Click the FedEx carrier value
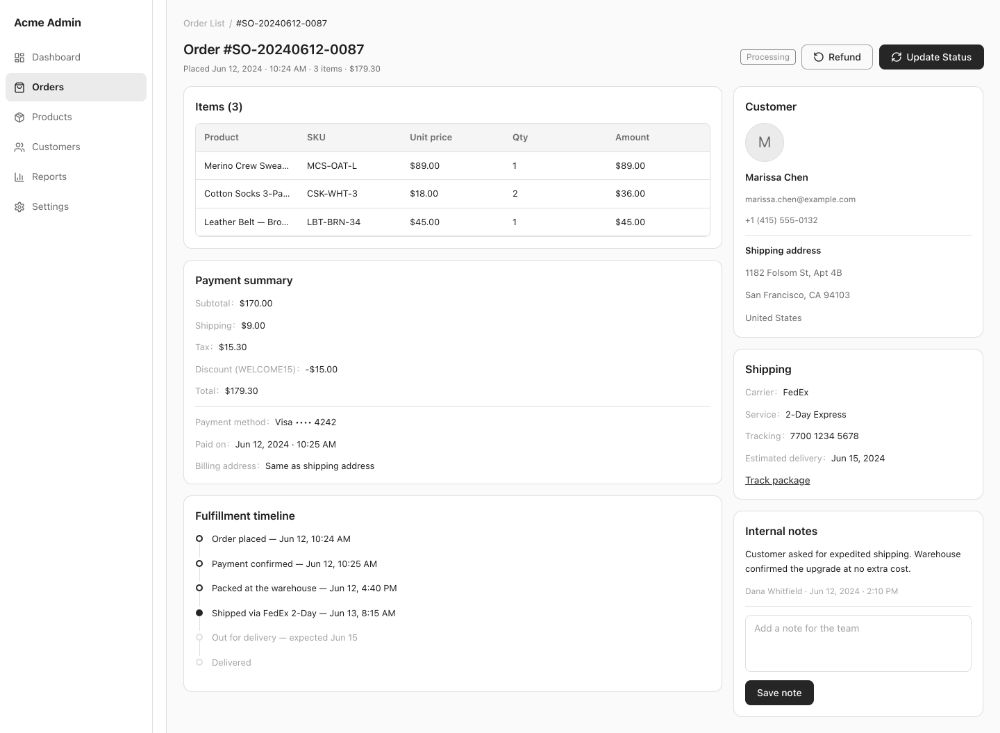 coord(795,393)
